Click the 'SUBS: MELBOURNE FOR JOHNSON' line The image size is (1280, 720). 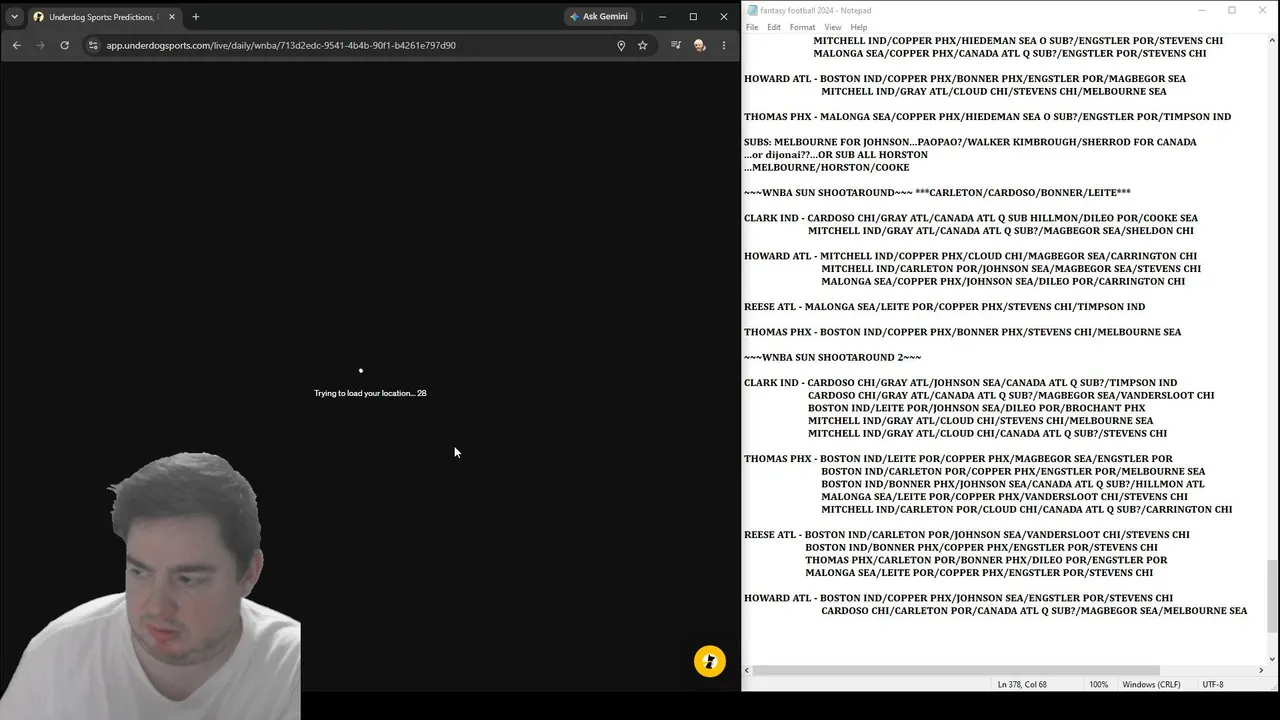(x=970, y=142)
